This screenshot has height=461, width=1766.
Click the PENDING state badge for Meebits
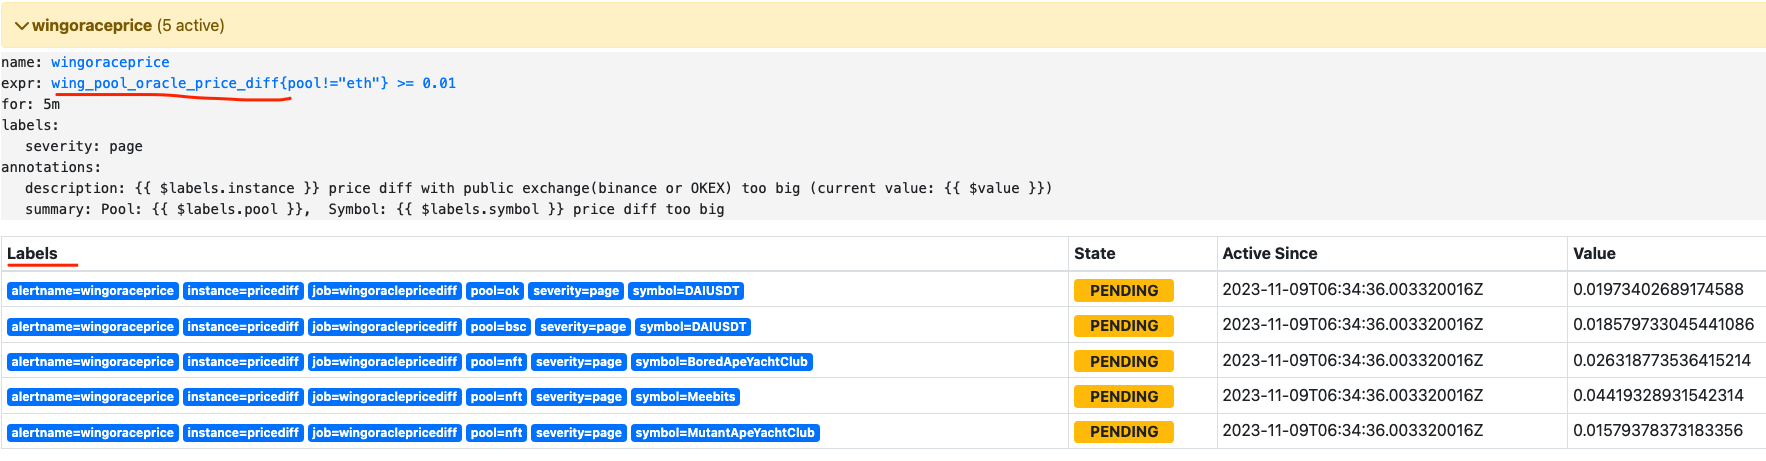click(1123, 397)
